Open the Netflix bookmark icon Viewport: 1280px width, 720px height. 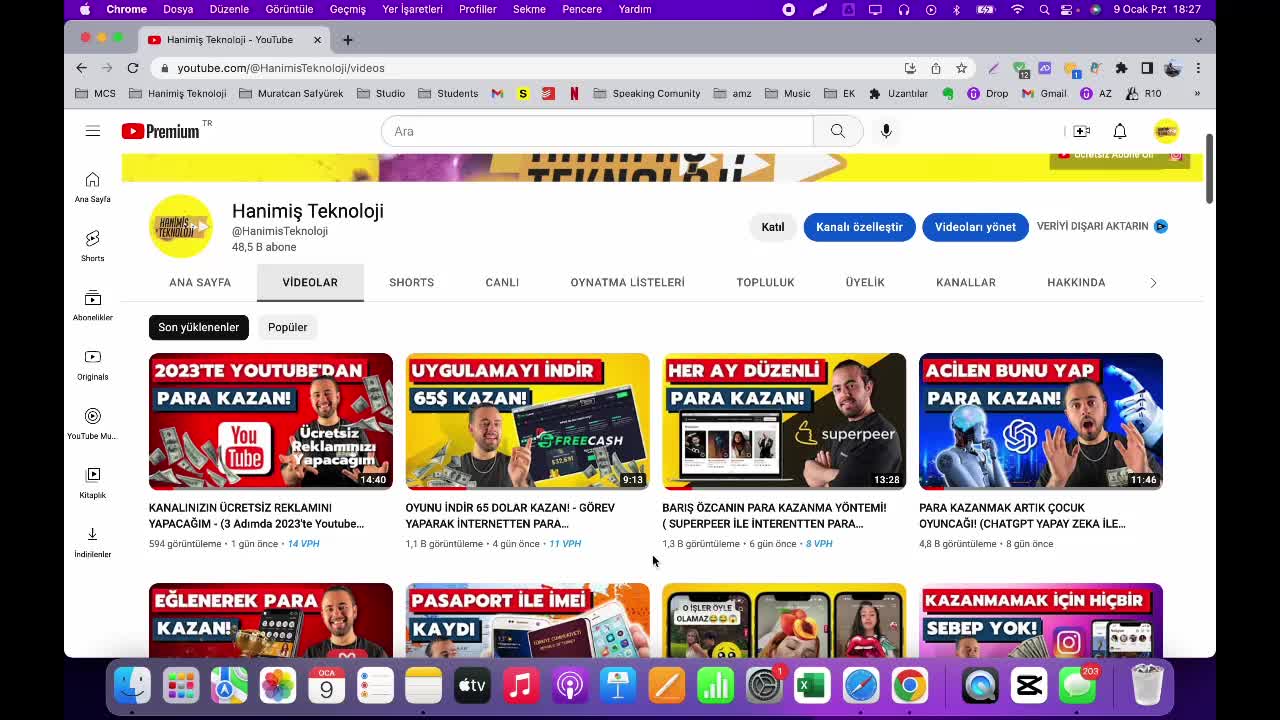574,93
